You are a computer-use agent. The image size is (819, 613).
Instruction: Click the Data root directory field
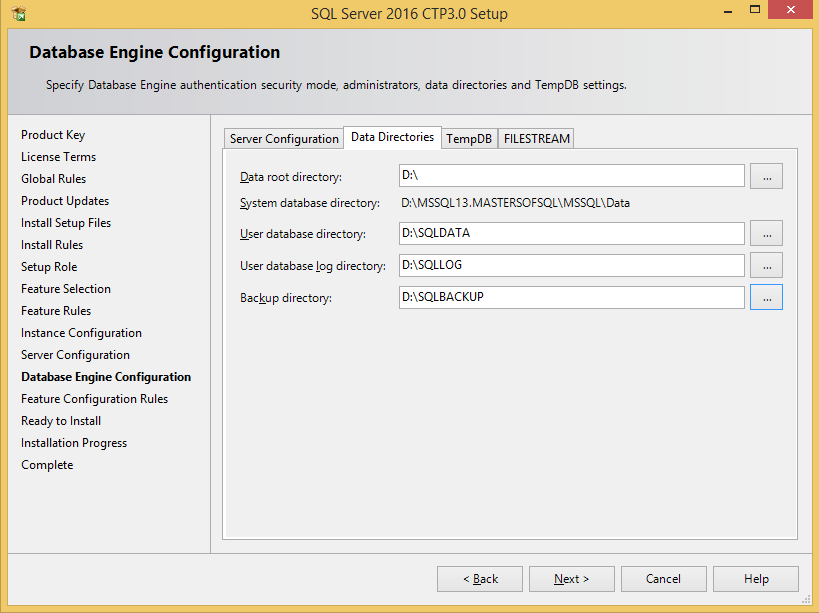(x=571, y=175)
